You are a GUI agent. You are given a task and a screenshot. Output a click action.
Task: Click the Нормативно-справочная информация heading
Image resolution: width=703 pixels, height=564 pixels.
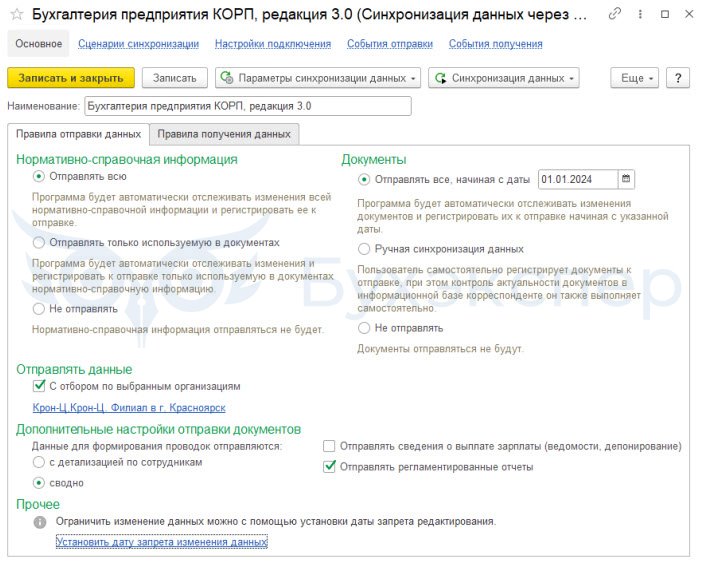click(127, 160)
